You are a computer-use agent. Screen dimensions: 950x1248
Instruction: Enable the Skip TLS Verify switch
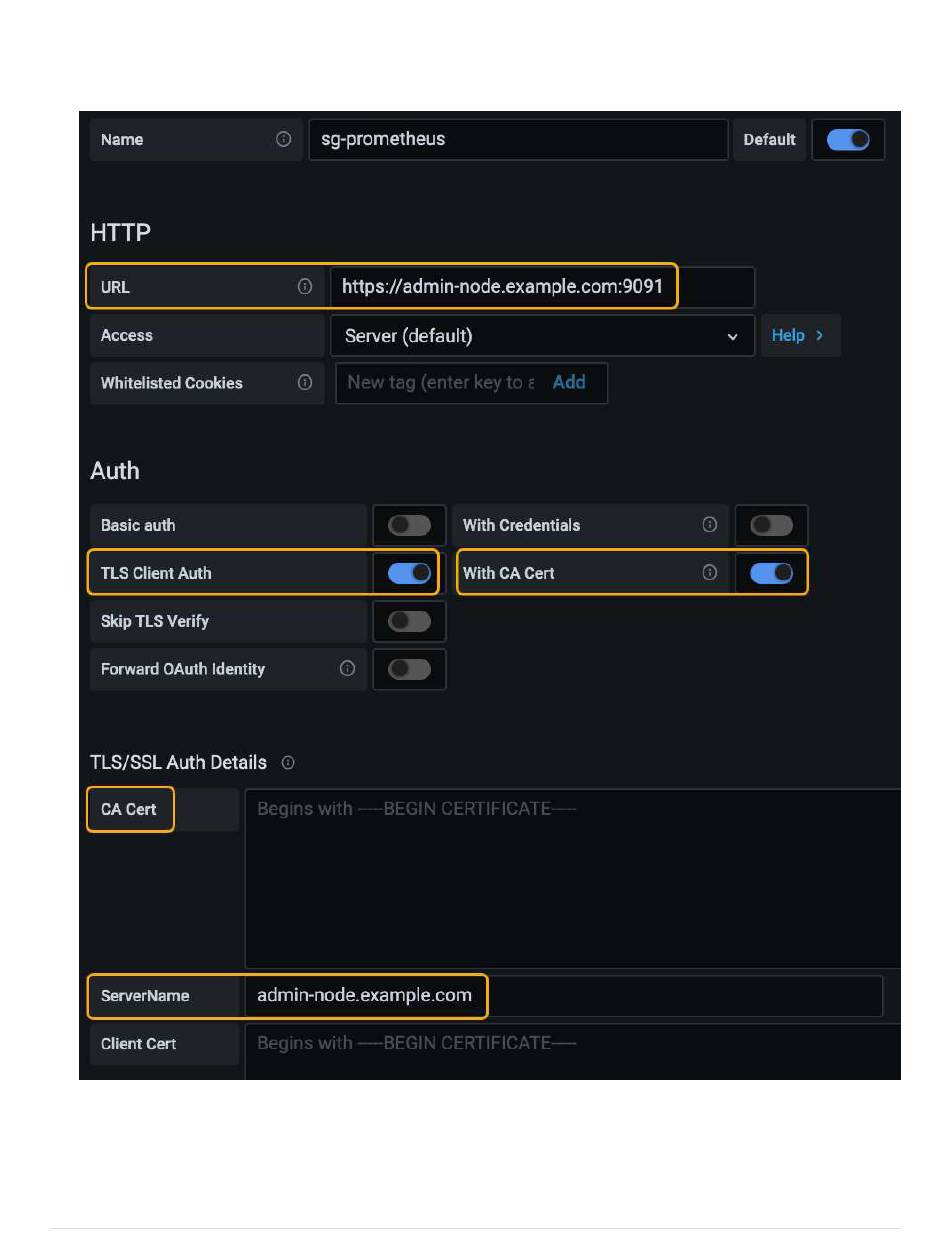click(409, 621)
